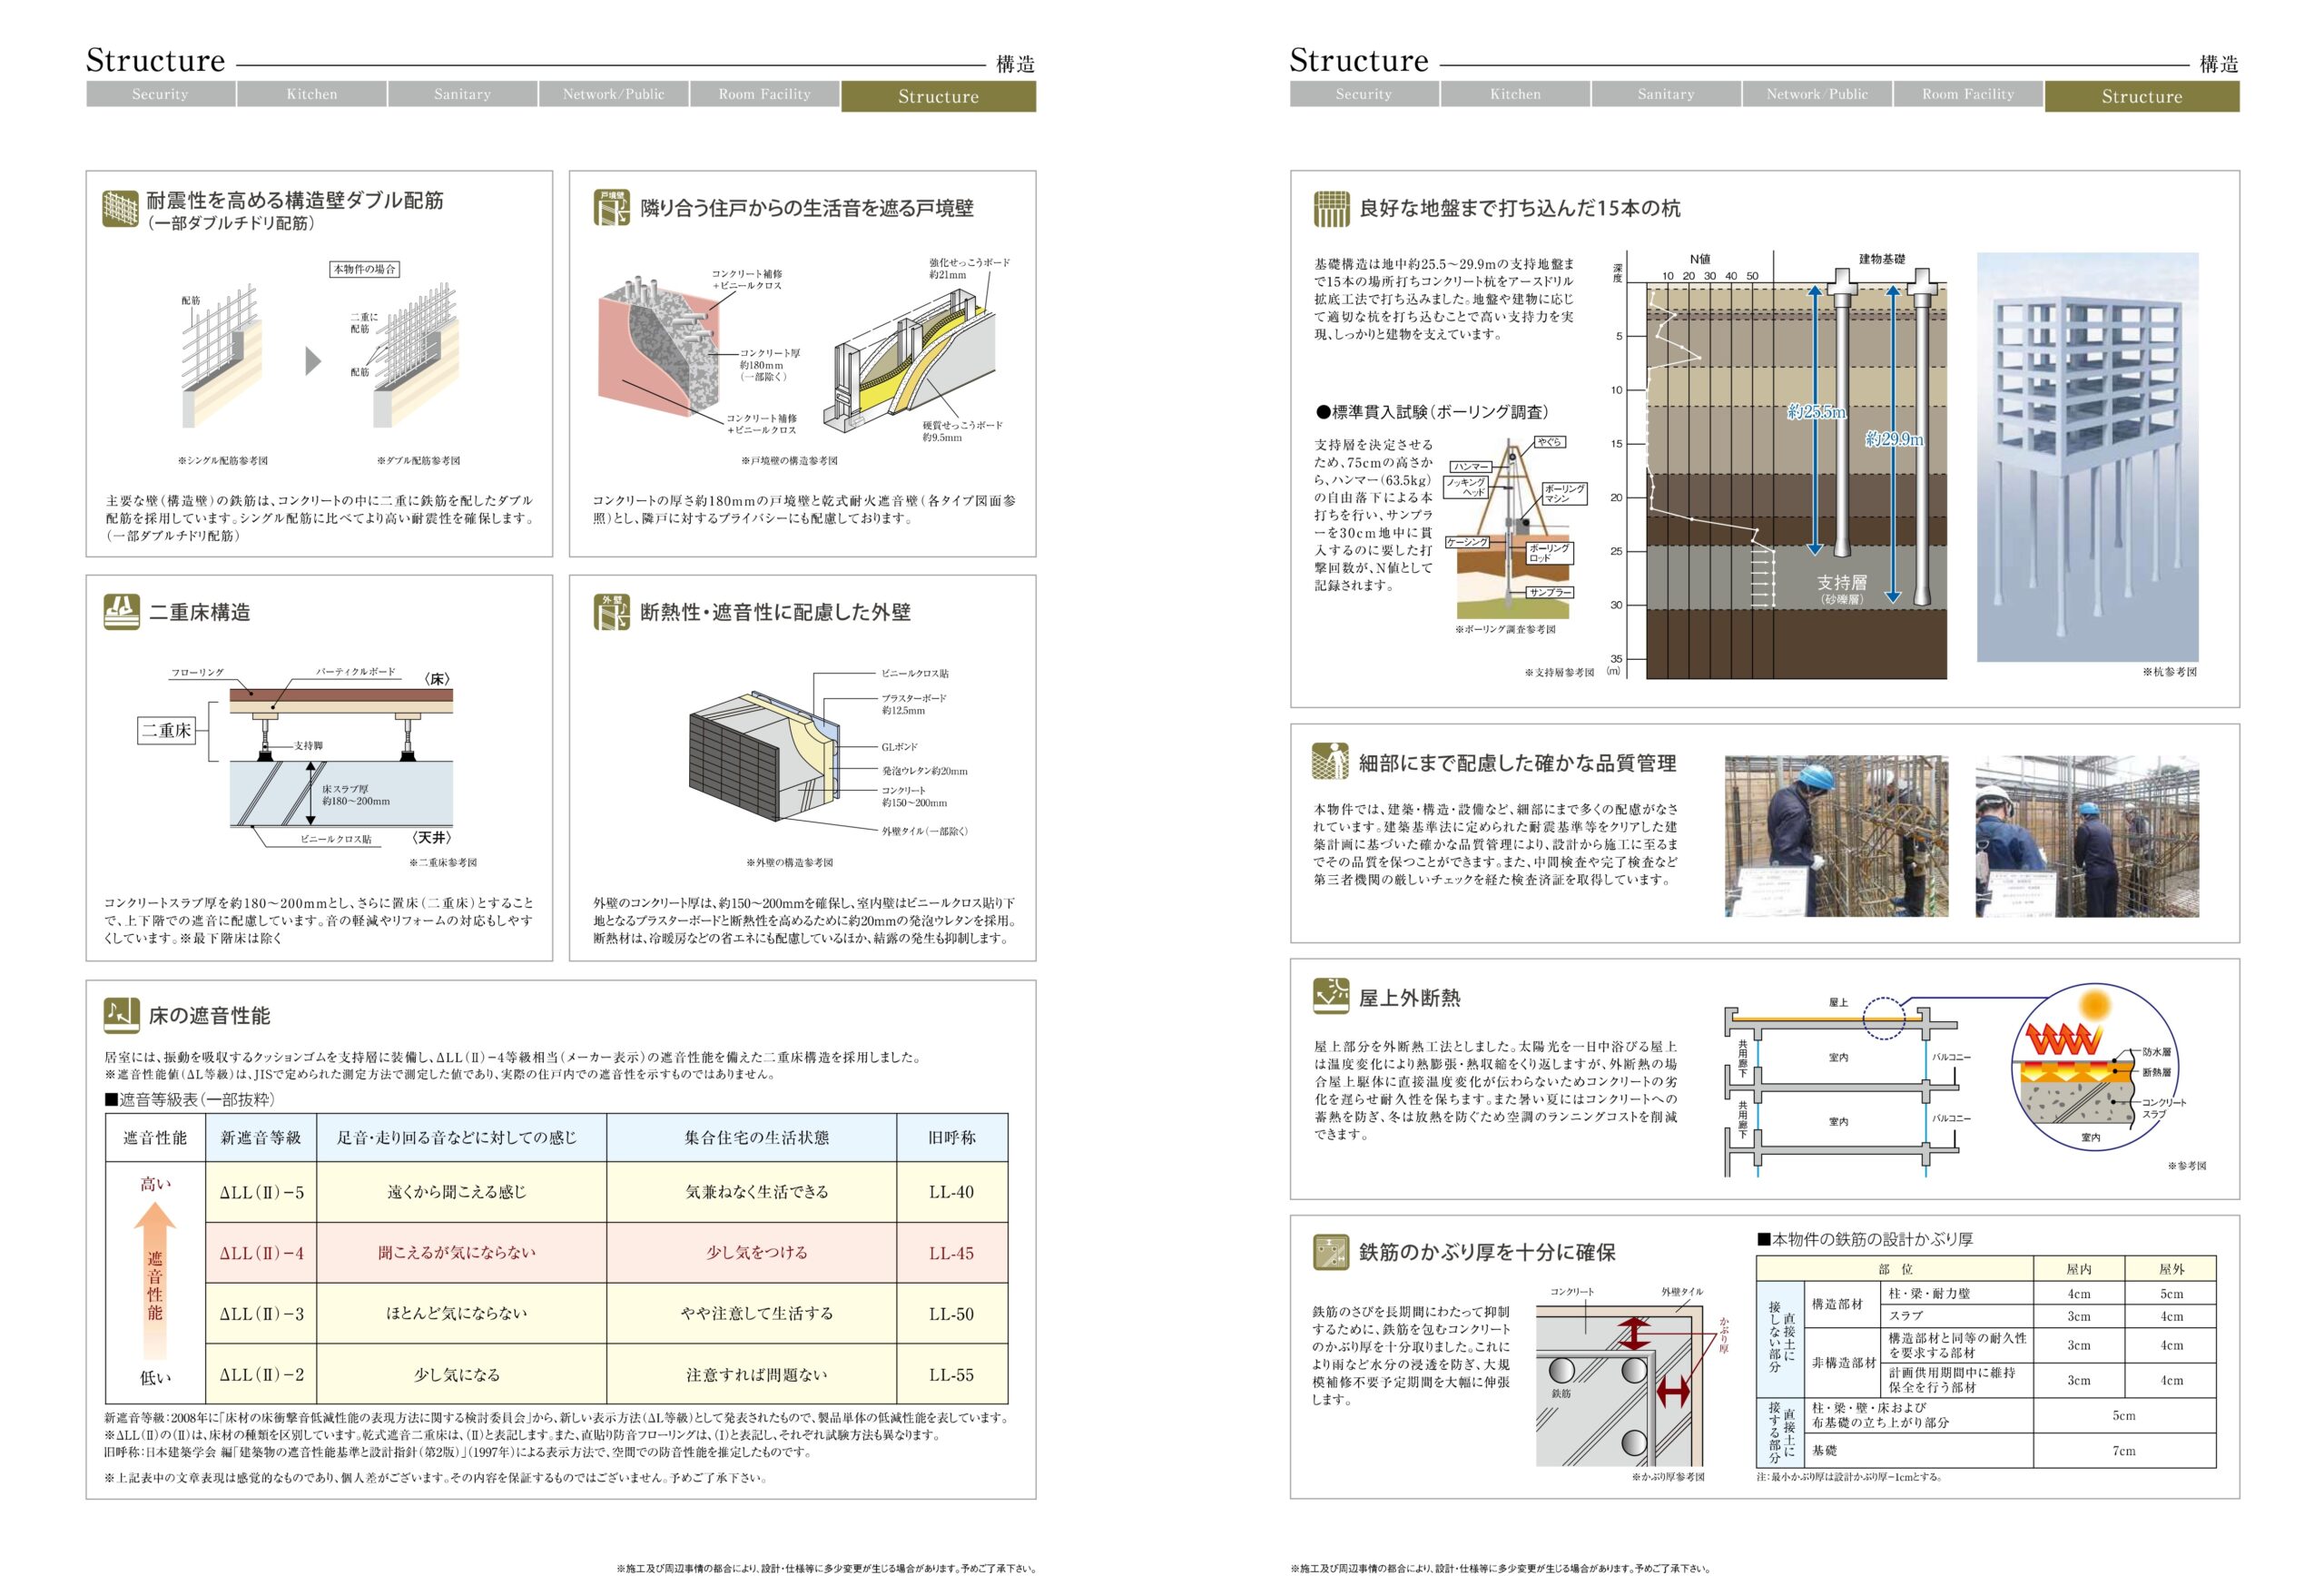The height and width of the screenshot is (1595, 2324).
Task: Click the blue arrow labeled 約29.9m
Action: coord(1892,444)
